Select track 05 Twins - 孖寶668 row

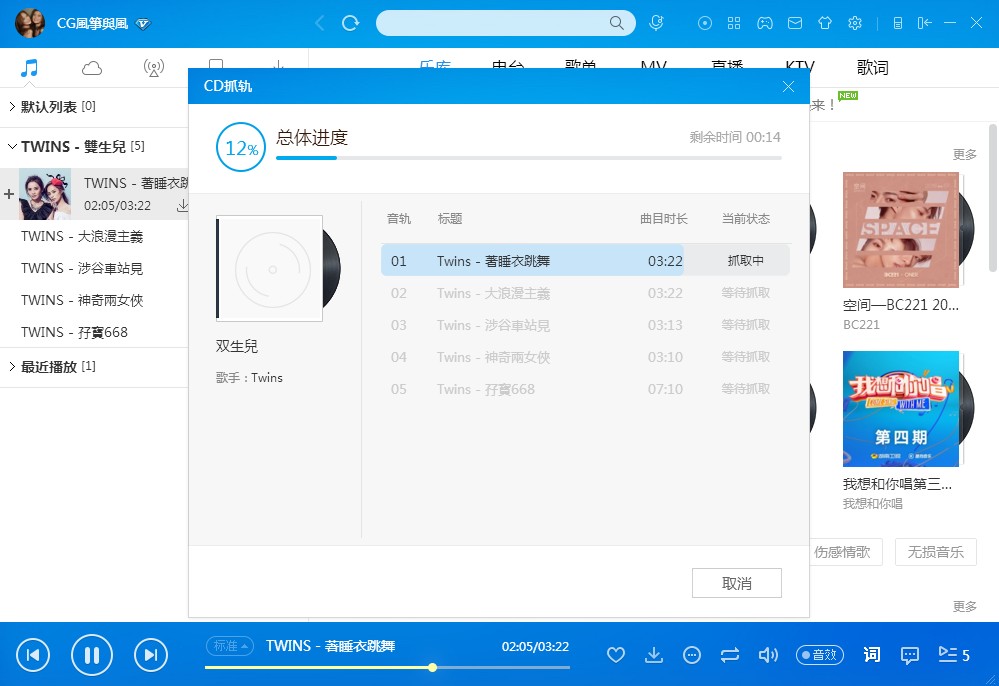click(x=586, y=389)
